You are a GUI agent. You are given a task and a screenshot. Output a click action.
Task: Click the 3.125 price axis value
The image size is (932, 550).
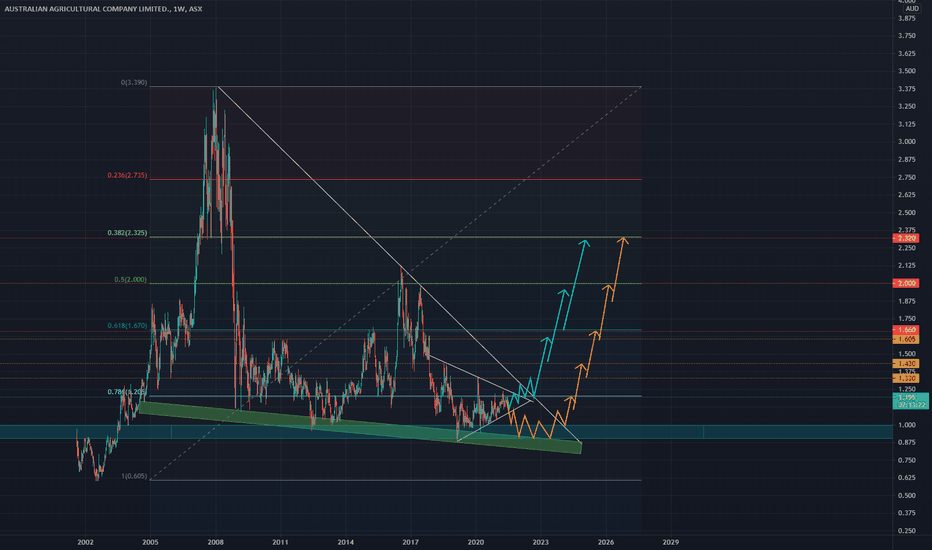pos(906,125)
